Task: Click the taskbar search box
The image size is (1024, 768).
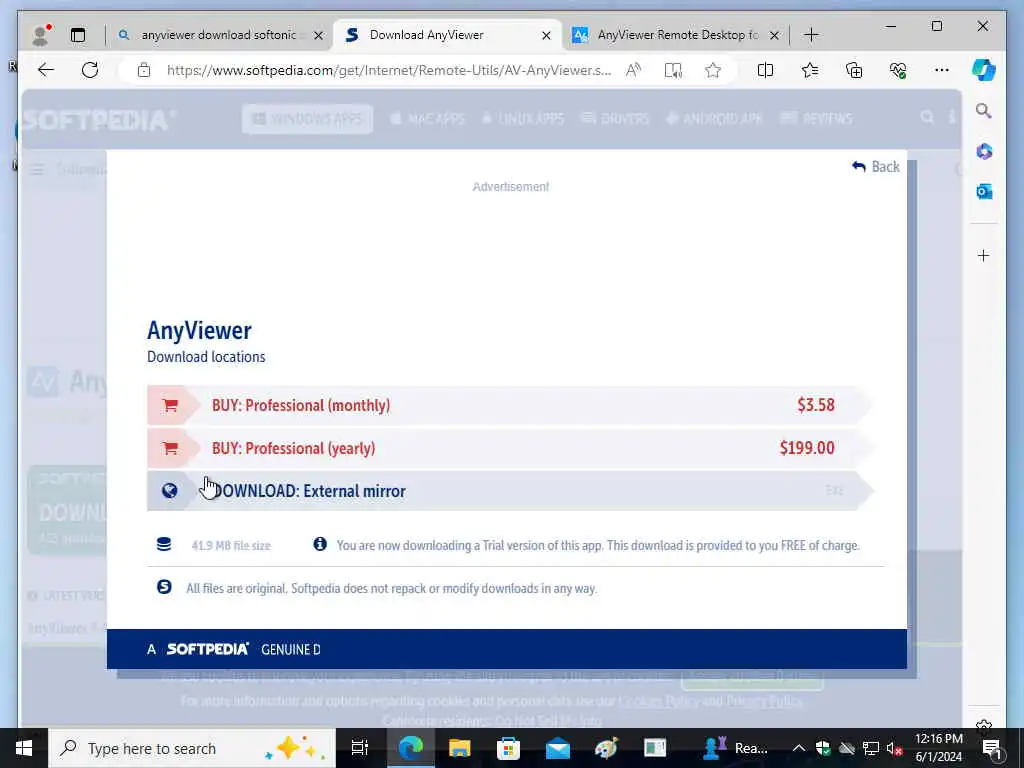Action: pyautogui.click(x=192, y=748)
